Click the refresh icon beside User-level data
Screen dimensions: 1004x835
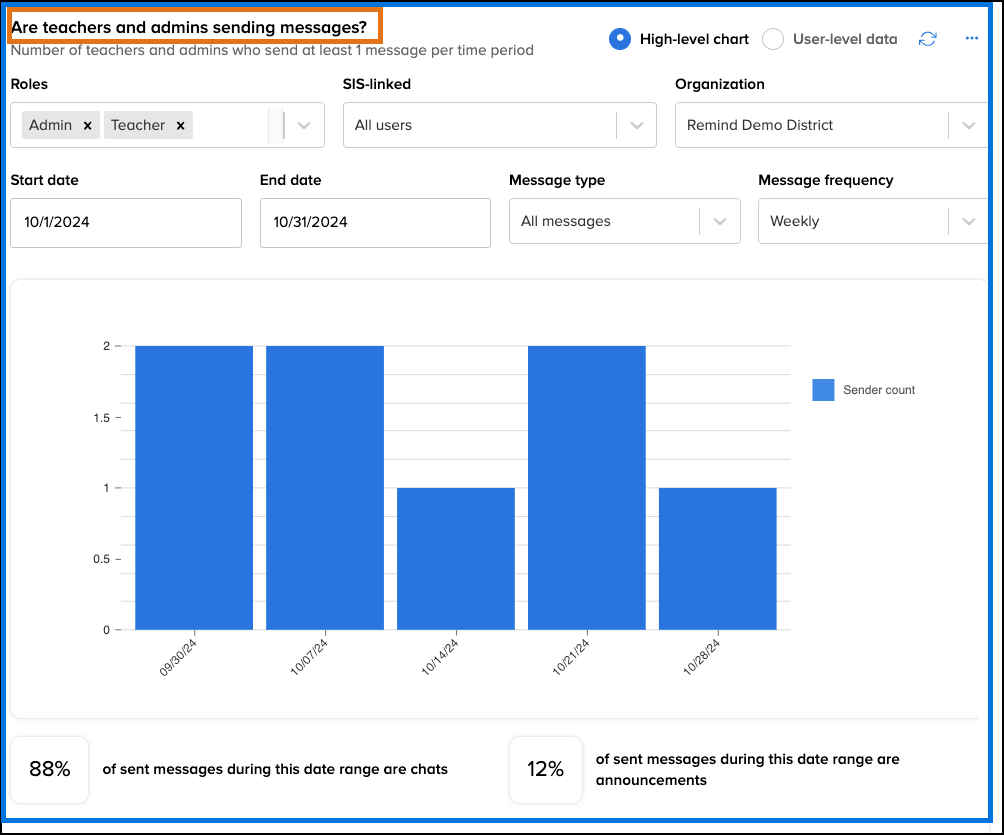928,39
